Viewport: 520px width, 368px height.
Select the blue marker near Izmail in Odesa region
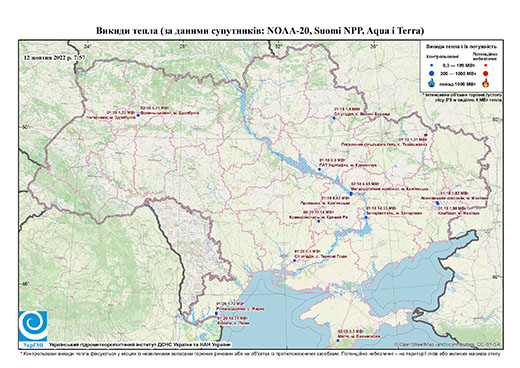pos(217,314)
